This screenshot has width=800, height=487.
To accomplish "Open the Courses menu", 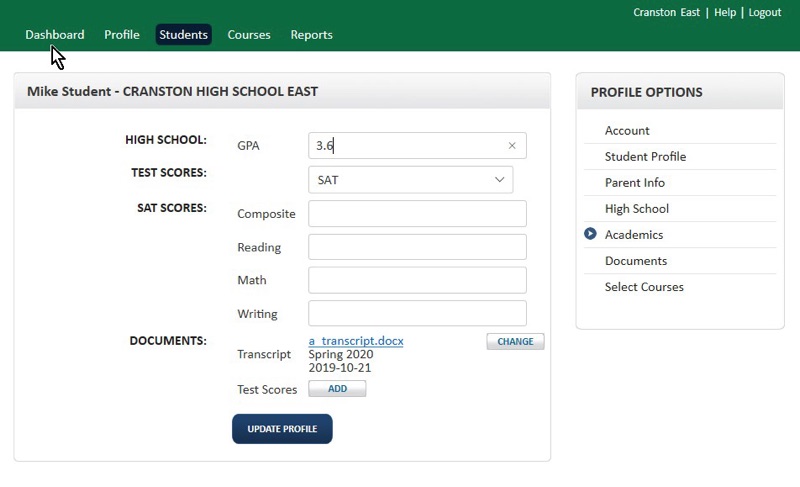I will click(x=249, y=35).
